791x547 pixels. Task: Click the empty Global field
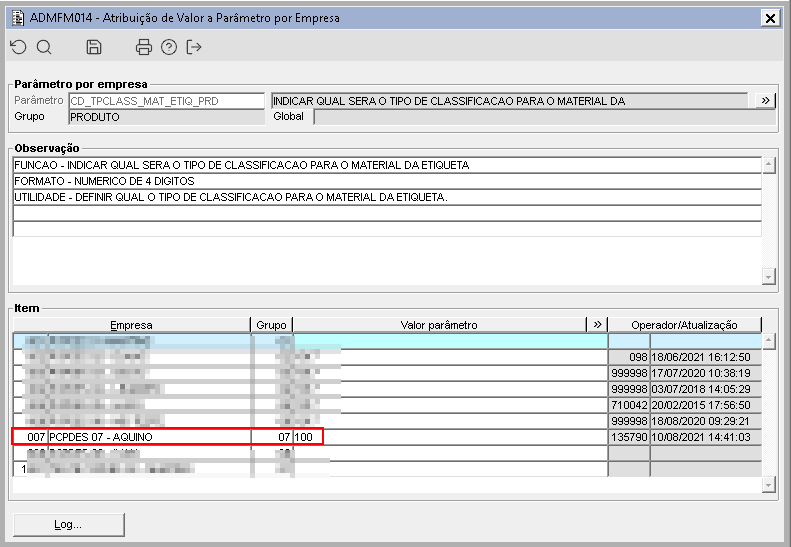[x=545, y=117]
